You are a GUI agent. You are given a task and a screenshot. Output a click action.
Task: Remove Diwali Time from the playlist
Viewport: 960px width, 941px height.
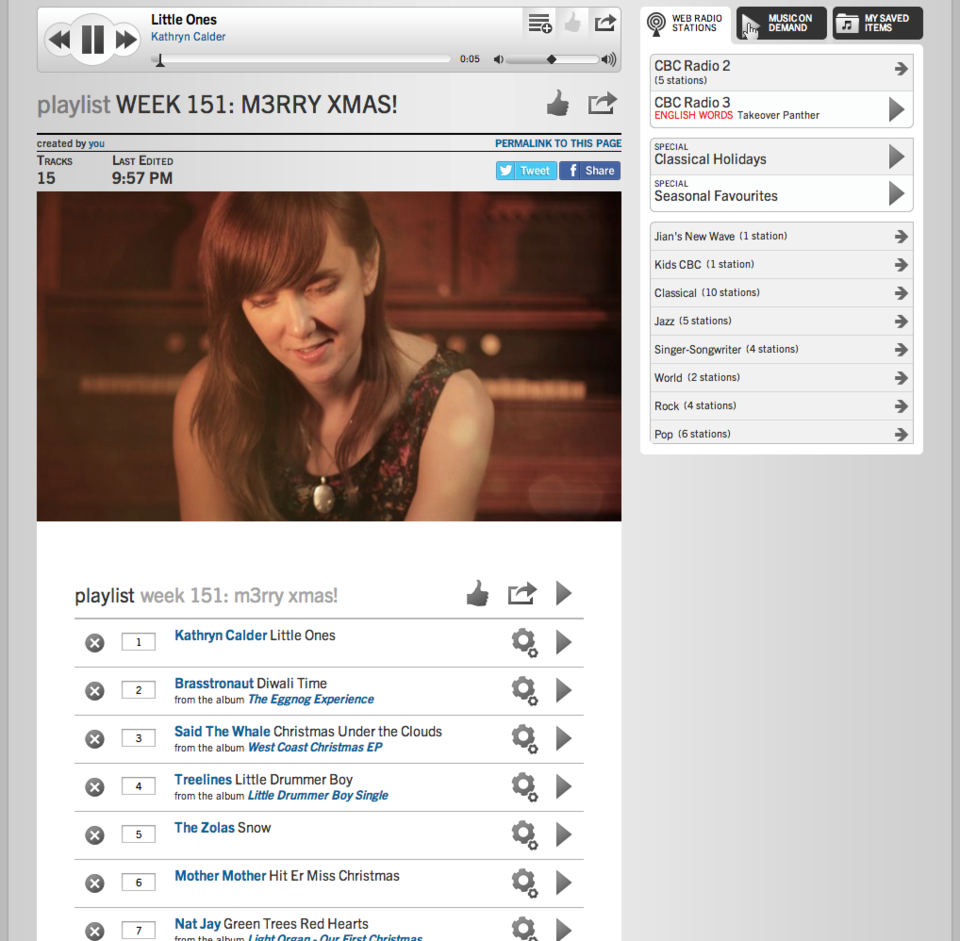pyautogui.click(x=94, y=691)
